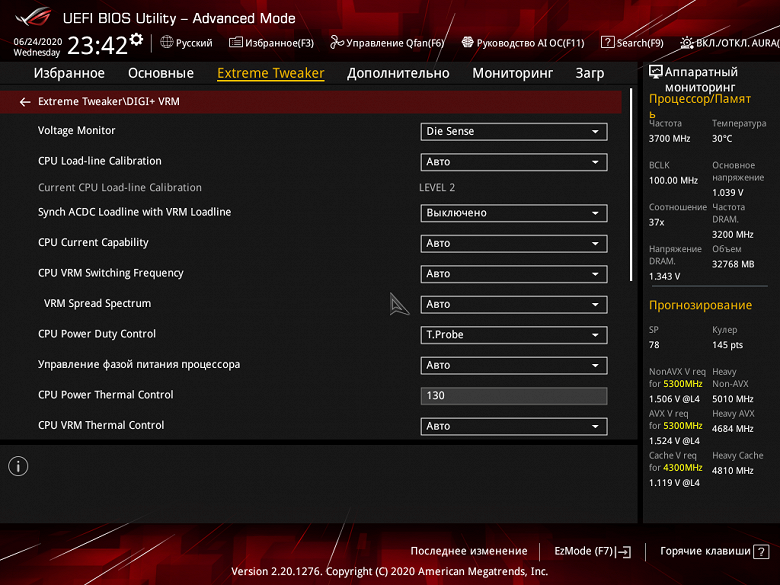Image resolution: width=780 pixels, height=585 pixels.
Task: Open Synch ACDC Loadline dropdown
Action: point(514,213)
